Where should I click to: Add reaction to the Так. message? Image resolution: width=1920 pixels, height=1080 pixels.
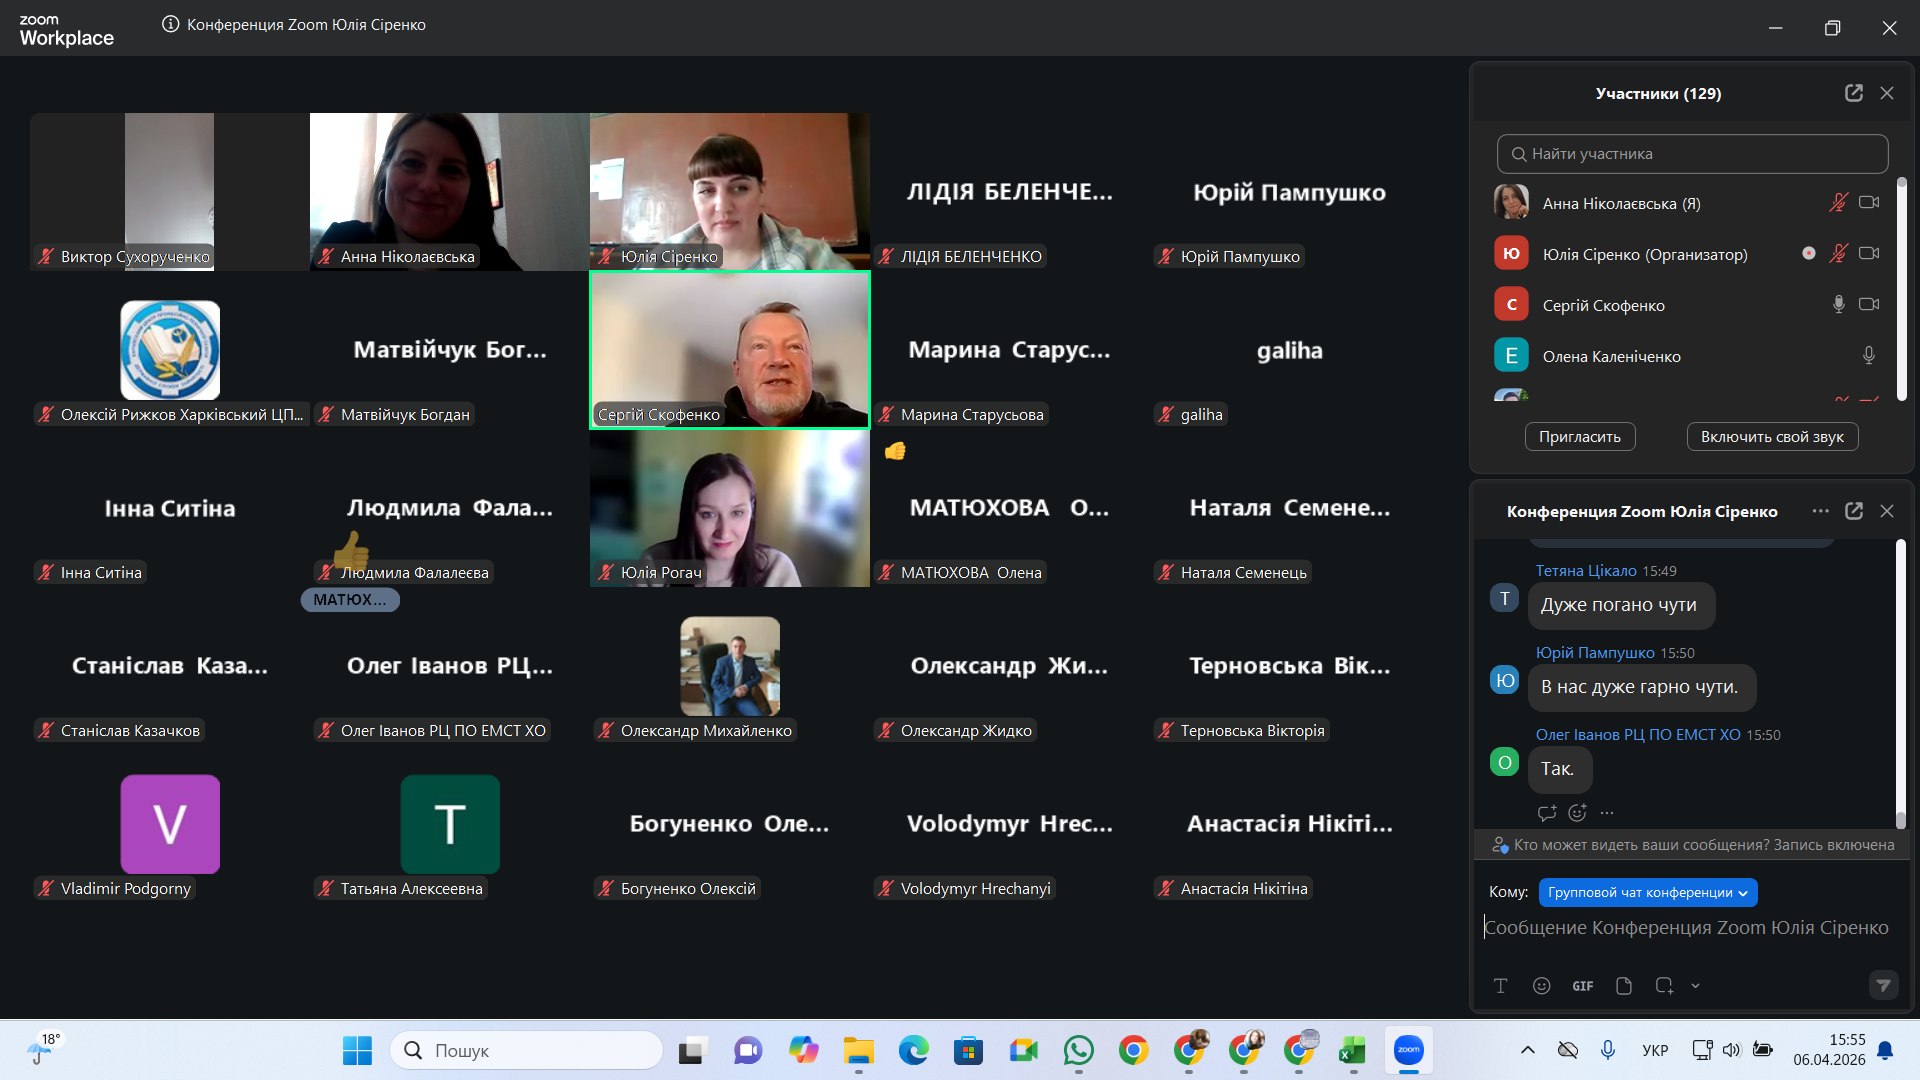1577,813
